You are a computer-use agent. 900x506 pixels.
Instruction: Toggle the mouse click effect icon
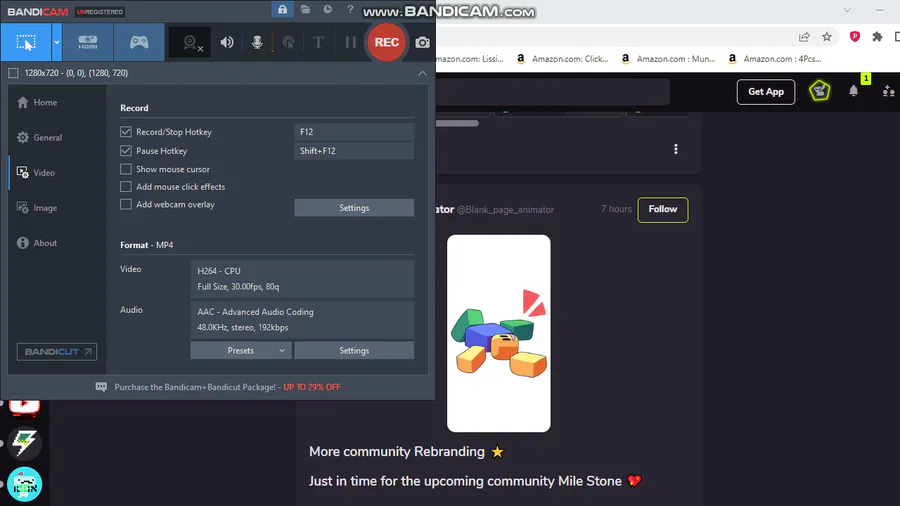click(x=289, y=42)
